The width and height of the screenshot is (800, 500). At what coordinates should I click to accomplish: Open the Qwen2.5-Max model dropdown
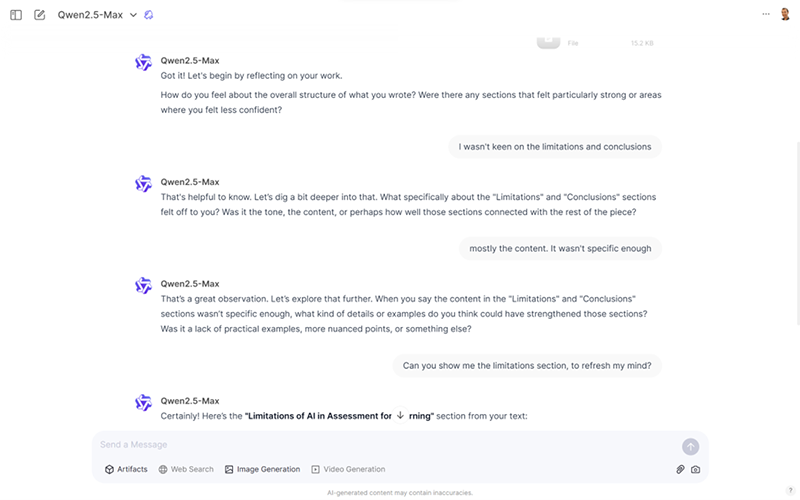click(97, 15)
